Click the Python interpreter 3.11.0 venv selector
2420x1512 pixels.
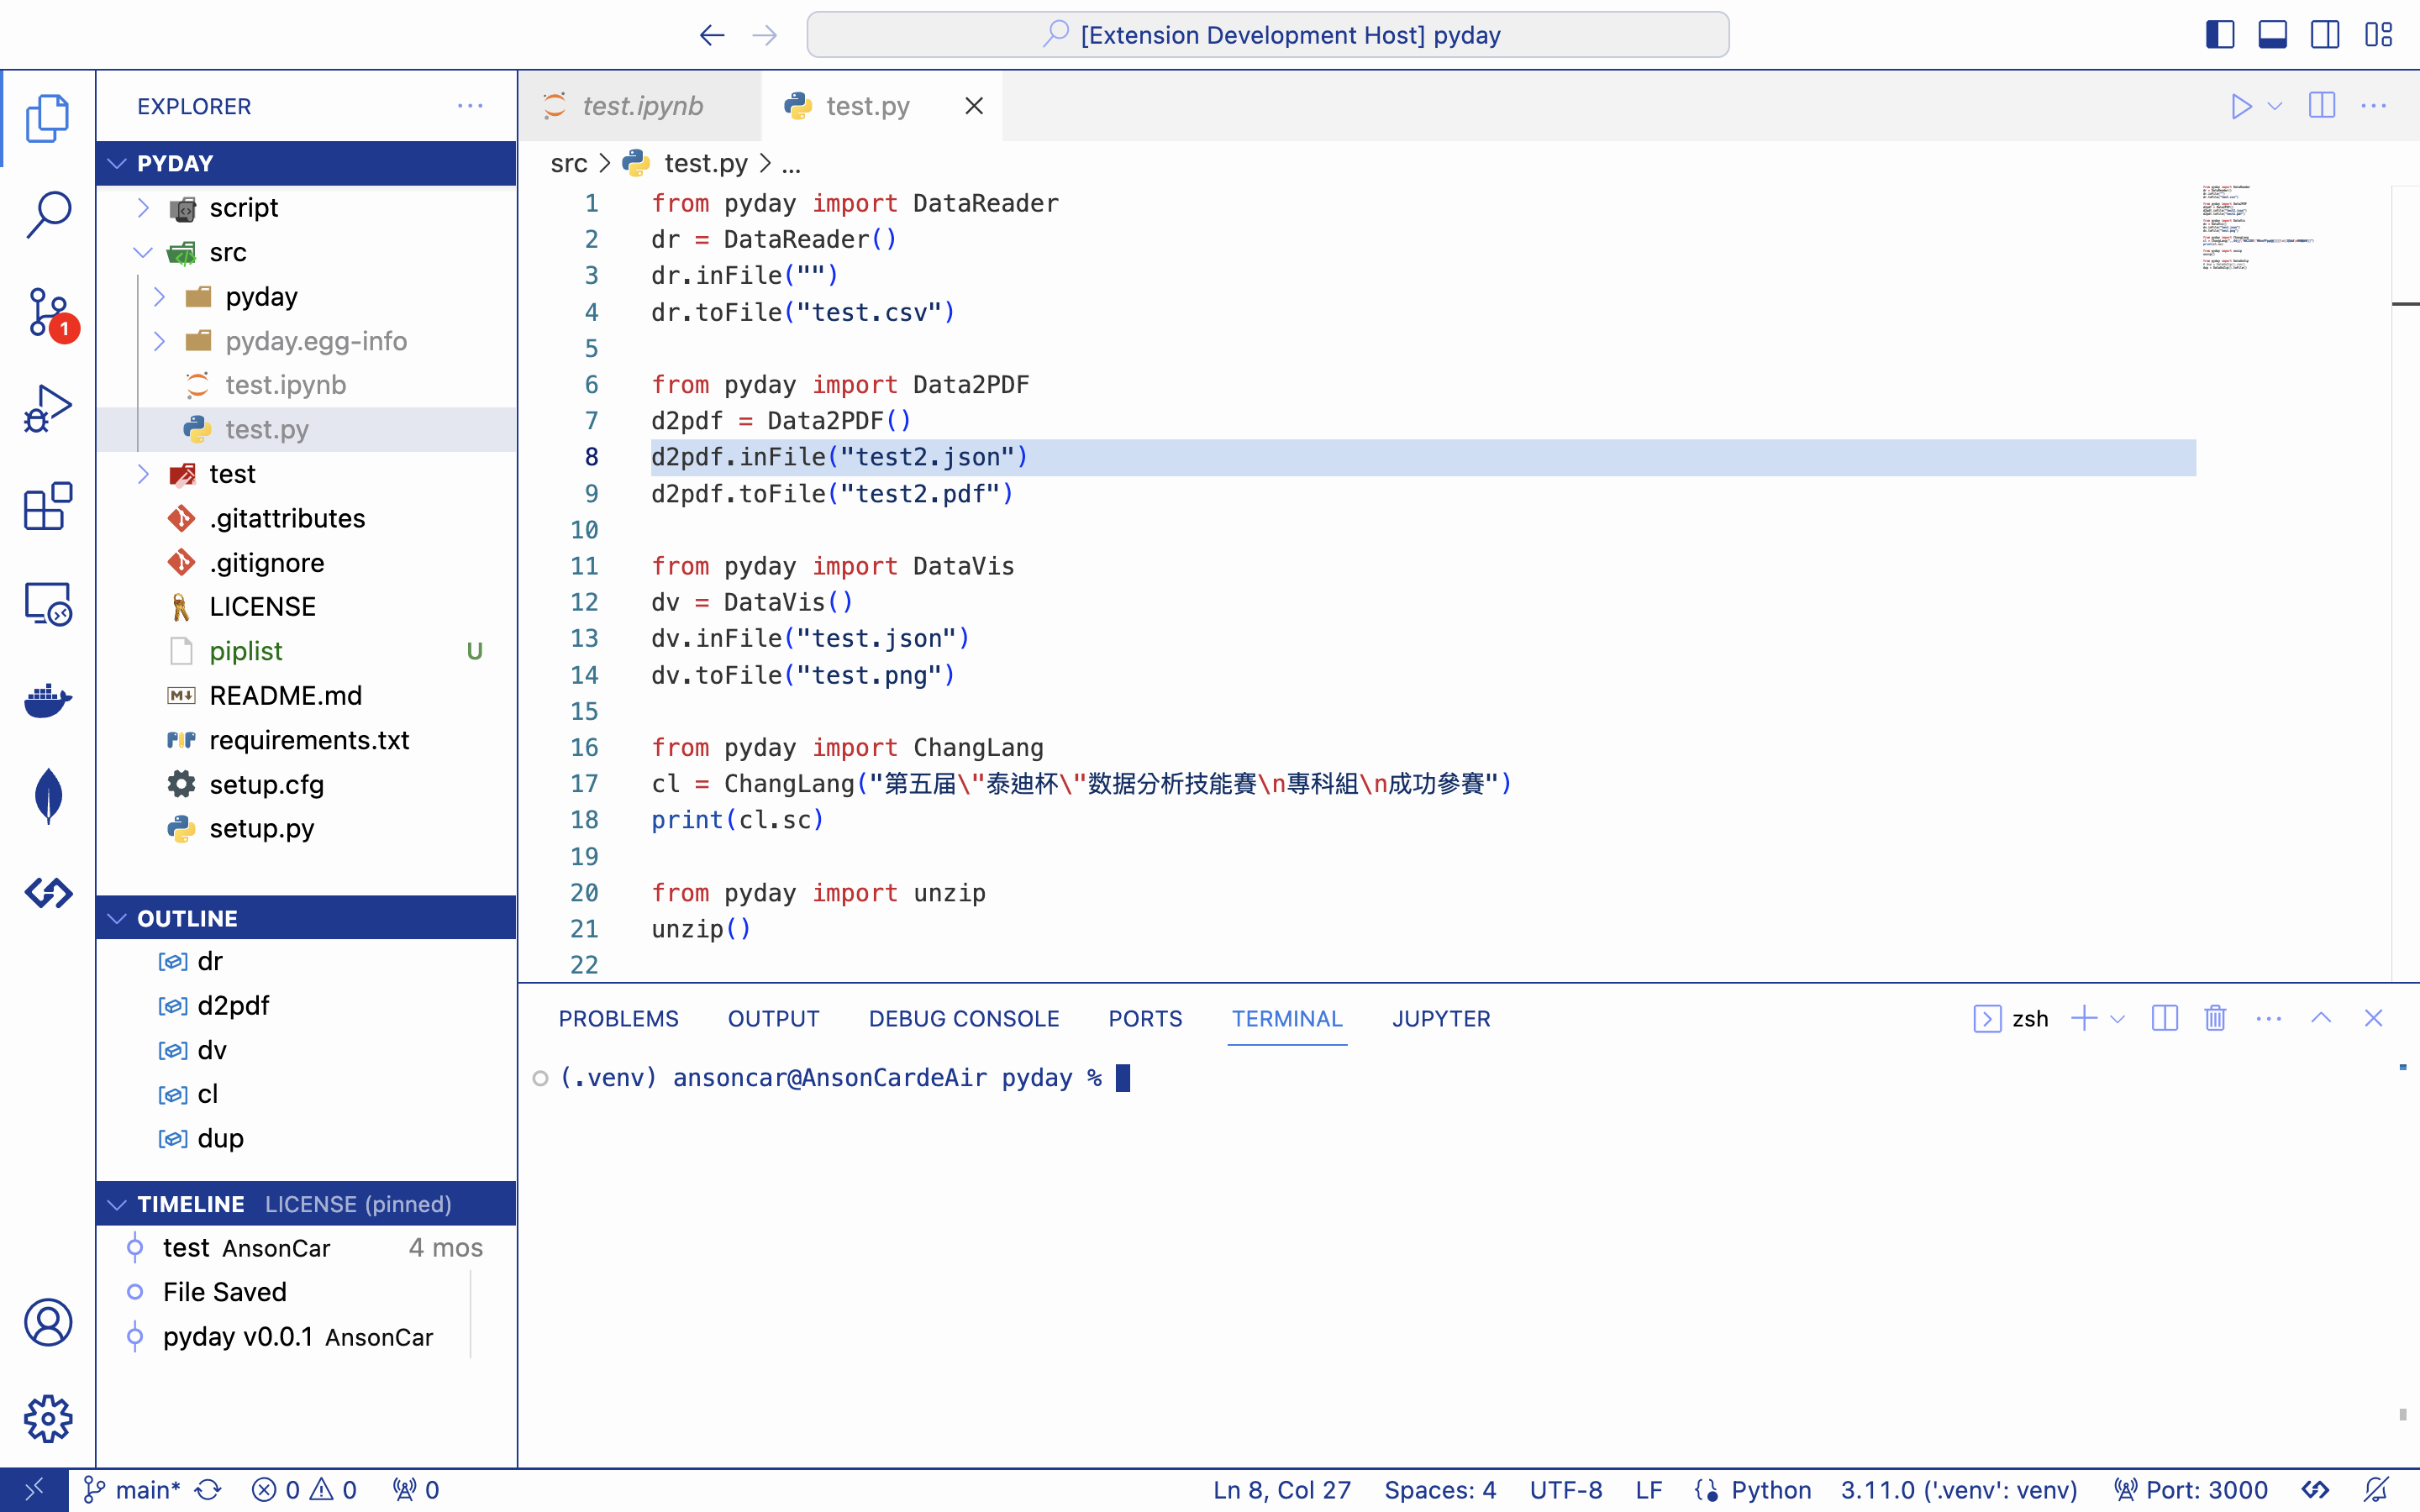coord(1958,1490)
